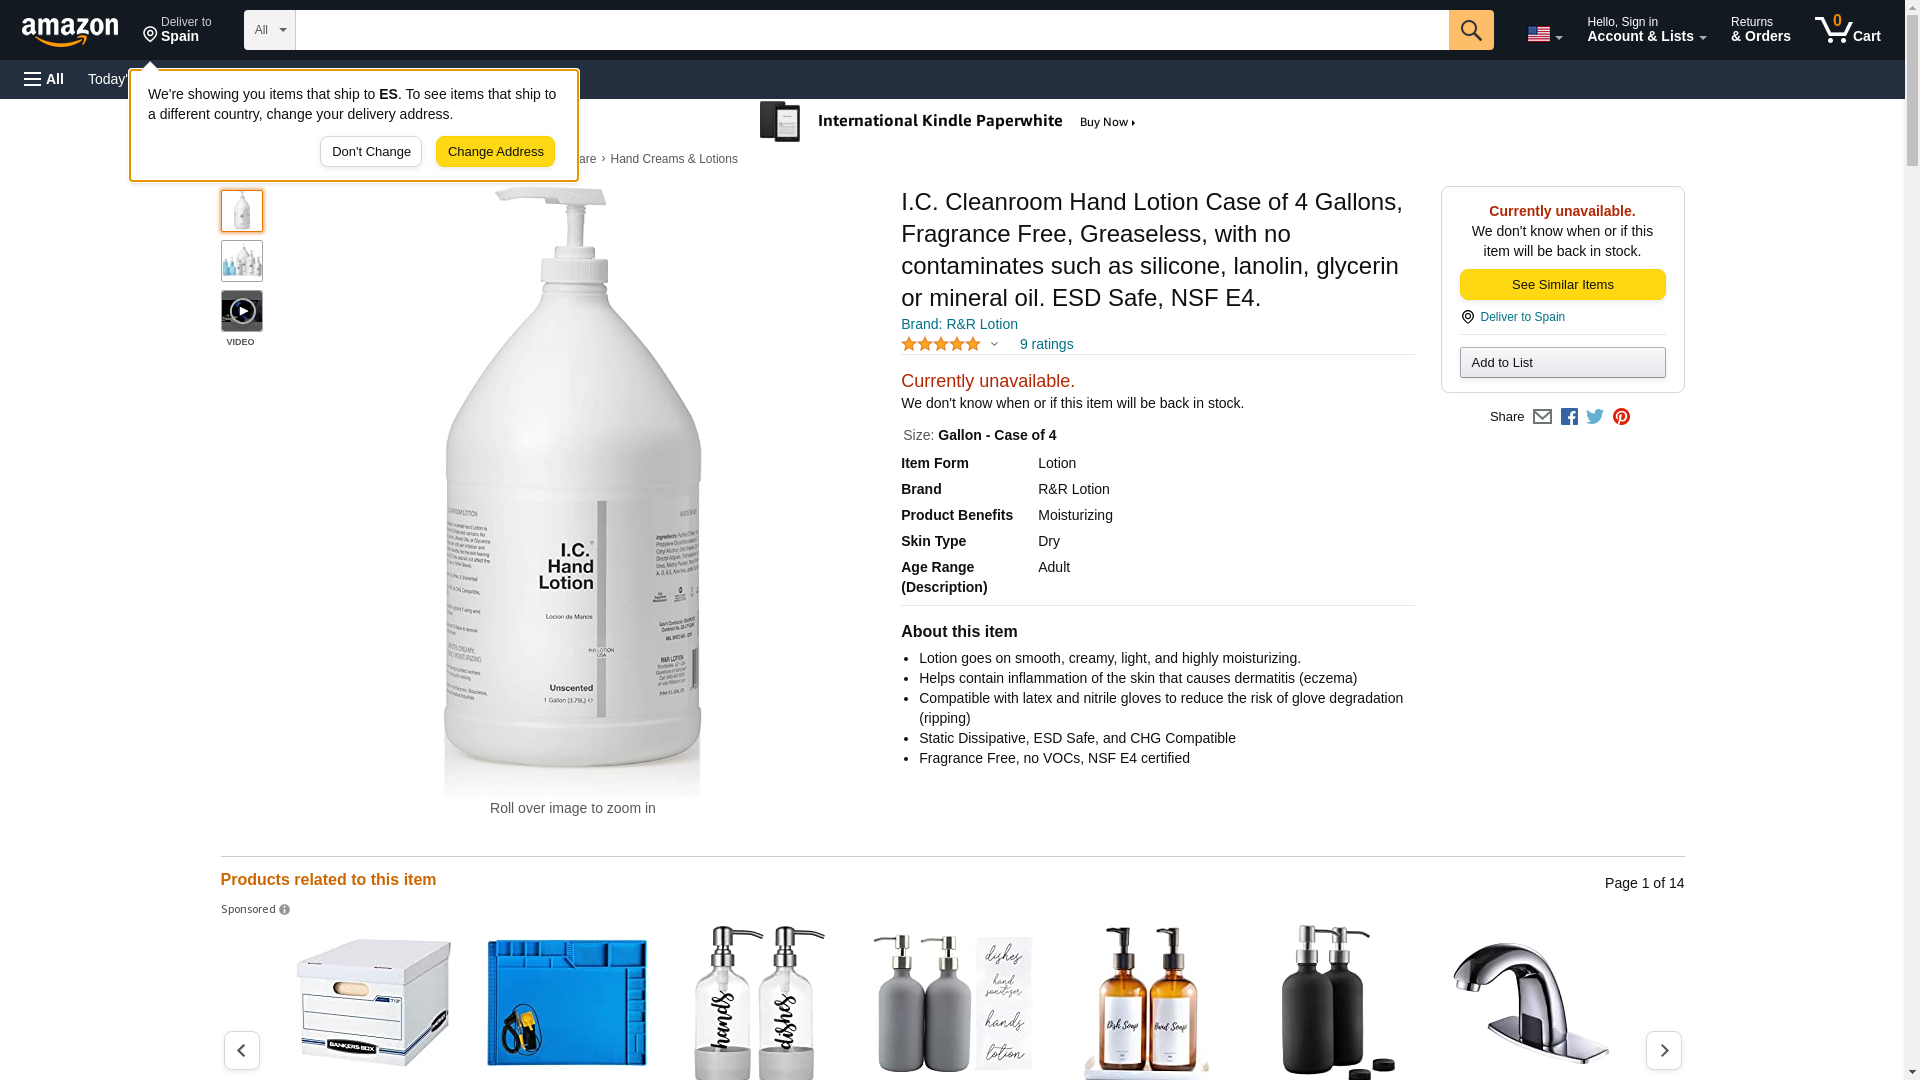
Task: Share product on Facebook
Action: click(x=1569, y=417)
